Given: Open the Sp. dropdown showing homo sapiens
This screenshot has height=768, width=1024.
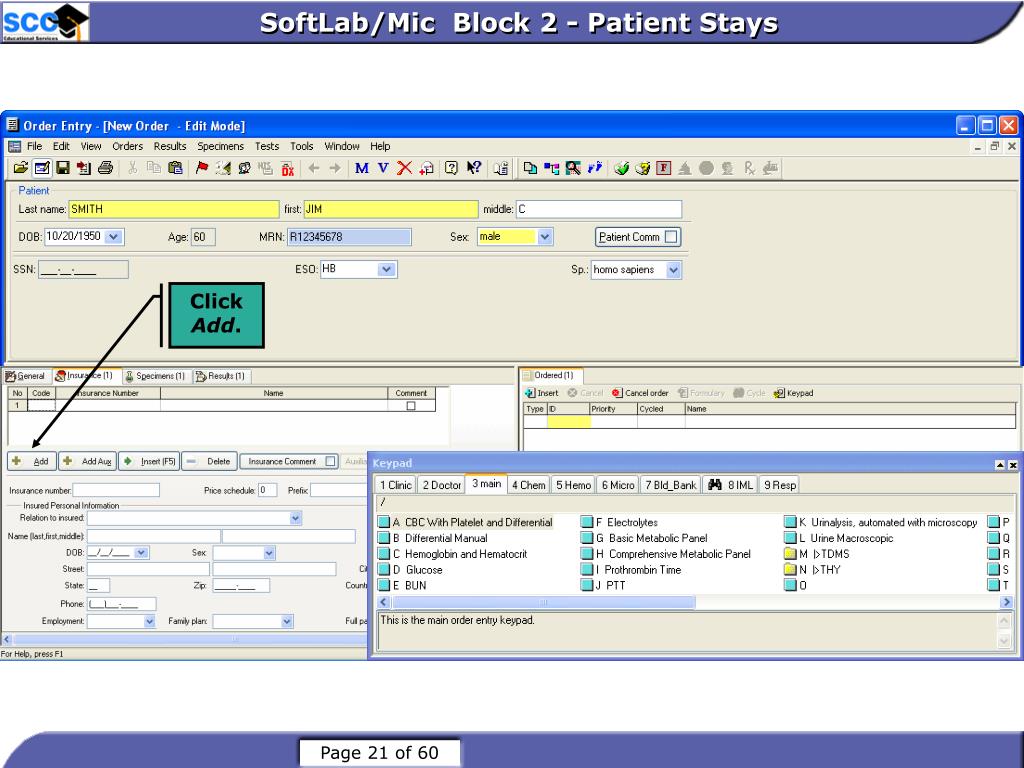Looking at the screenshot, I should coord(673,269).
